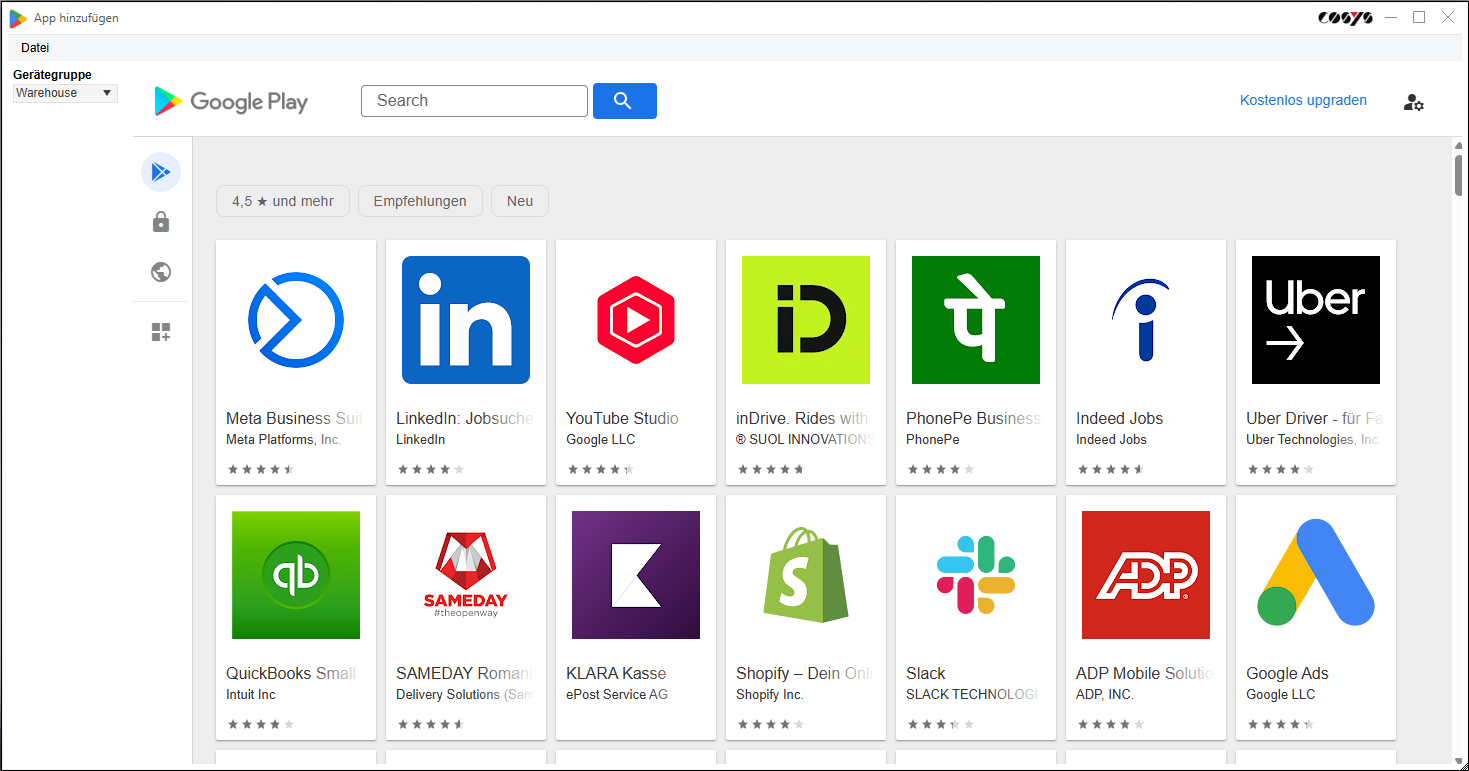1469x771 pixels.
Task: Click the 'YouTube Studio' app title text
Action: pos(622,418)
